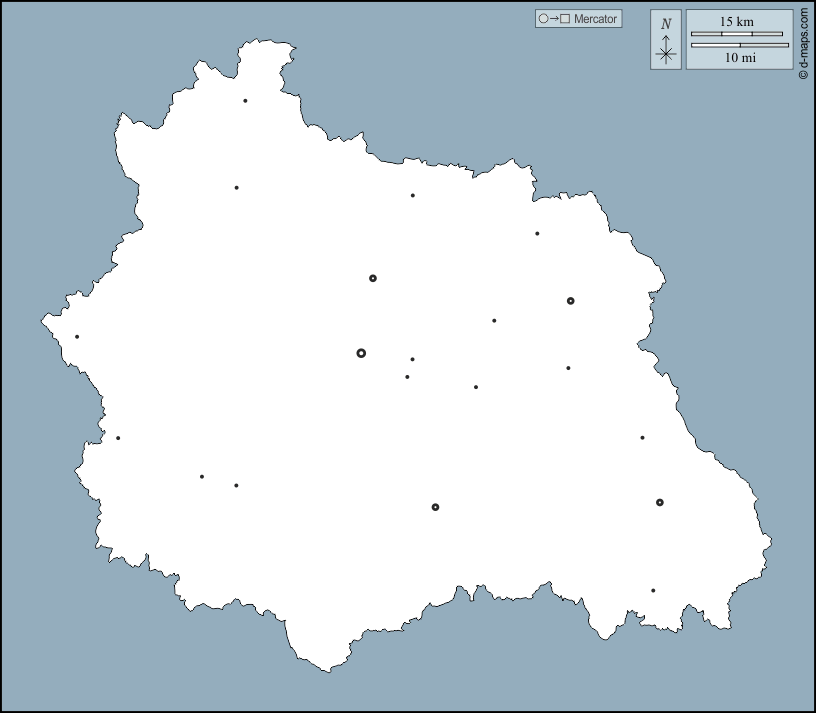Screen dimensions: 816x713
Task: Click the 10 mi scale label
Action: [x=740, y=58]
